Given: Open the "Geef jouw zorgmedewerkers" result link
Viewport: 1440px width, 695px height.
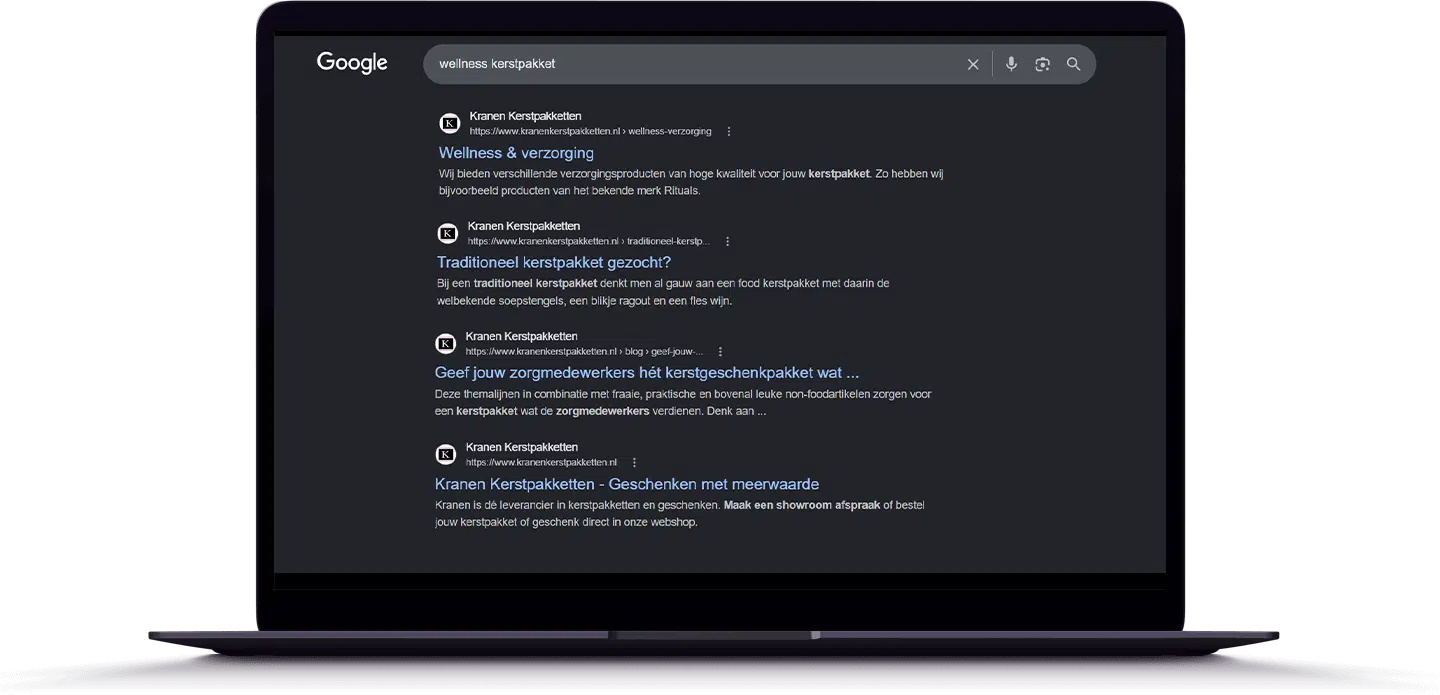Looking at the screenshot, I should [647, 373].
